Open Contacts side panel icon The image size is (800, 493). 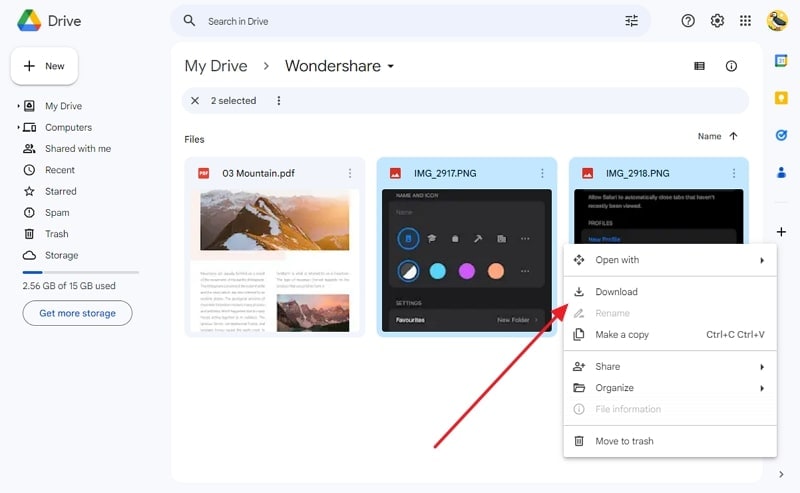[x=781, y=172]
